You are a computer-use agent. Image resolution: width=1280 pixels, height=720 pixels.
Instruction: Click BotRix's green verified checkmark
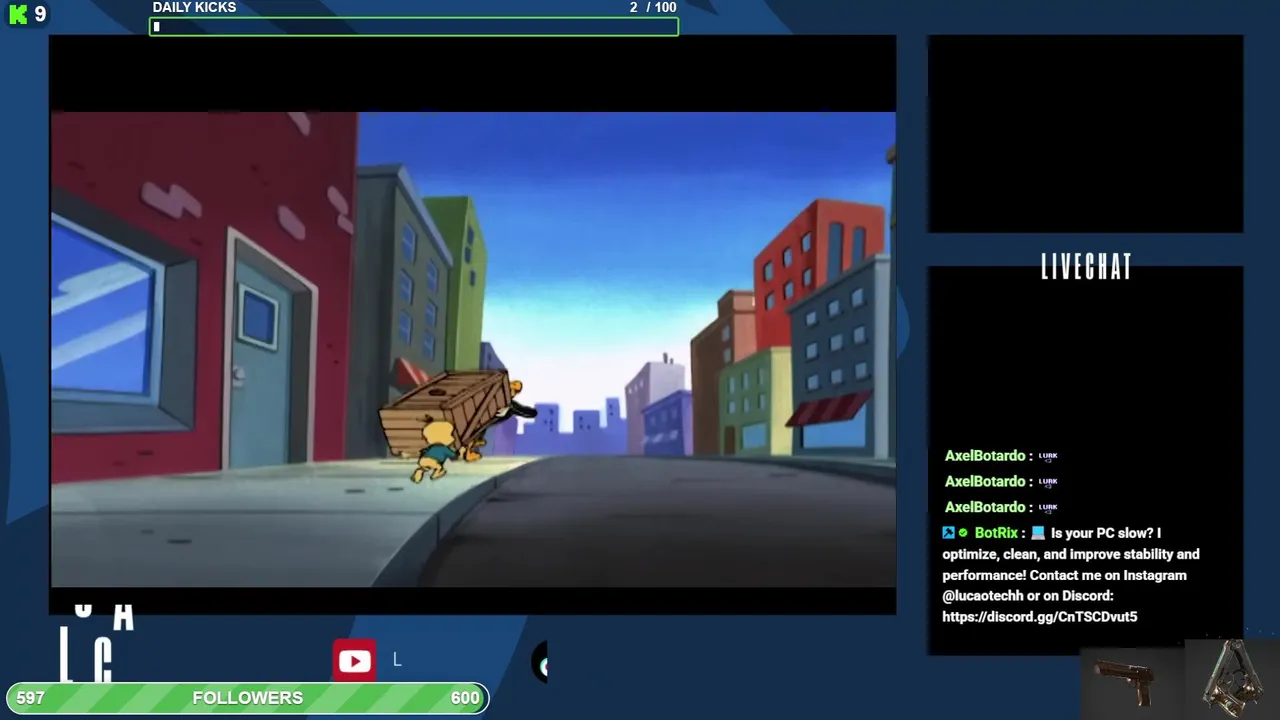point(963,533)
